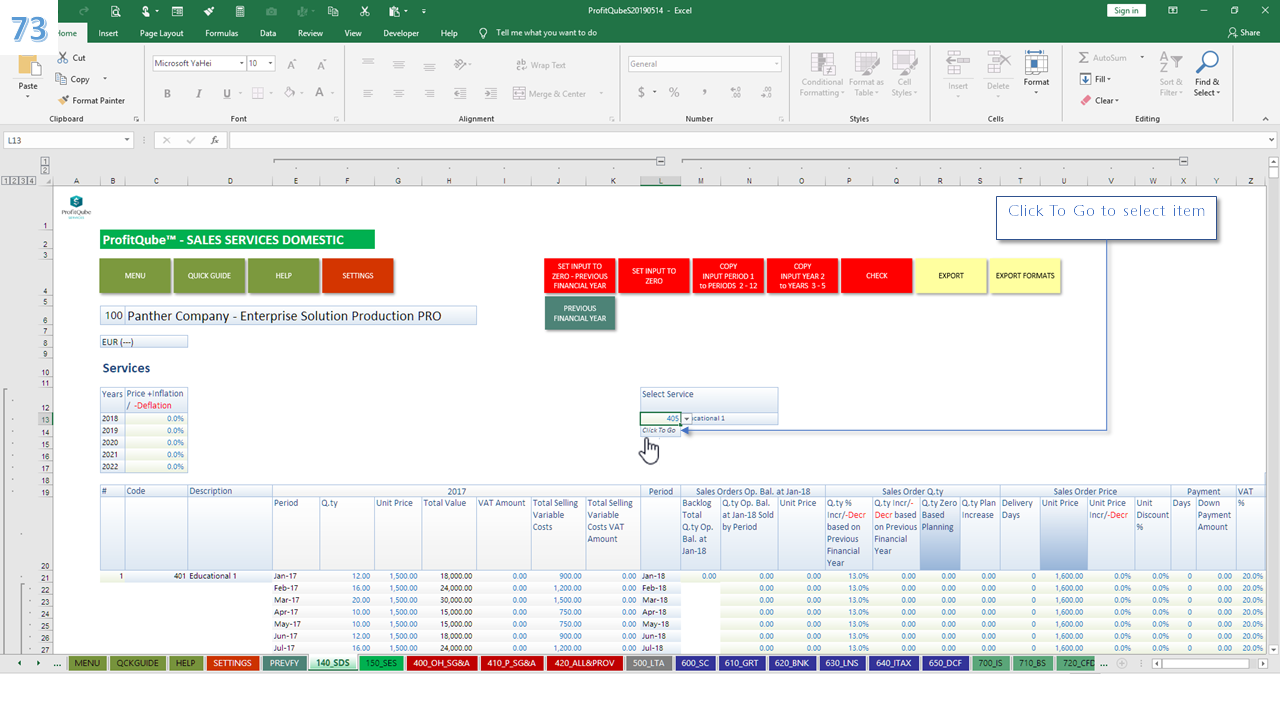Click the Borders icon
Screen dimensions: 1280x720
257,93
